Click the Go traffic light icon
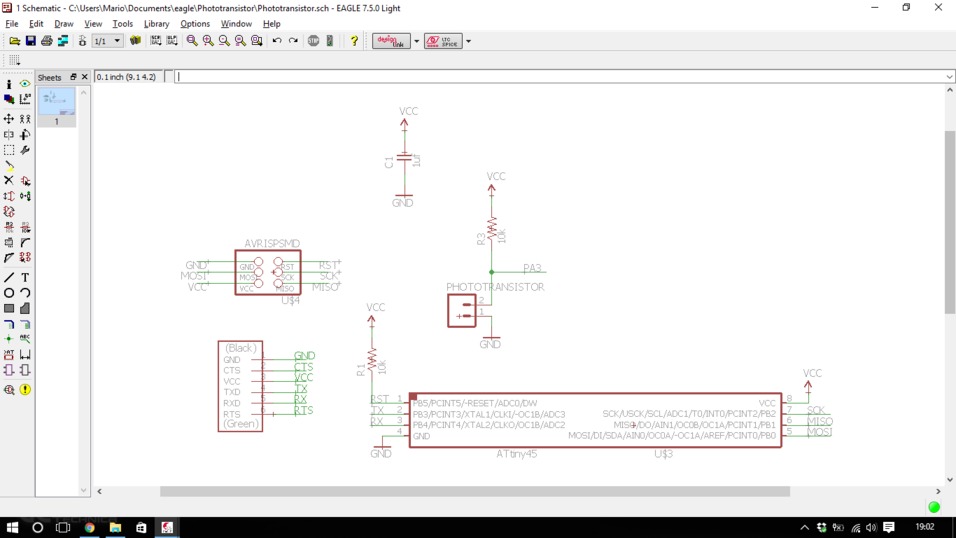Viewport: 956px width, 538px height. click(x=330, y=41)
